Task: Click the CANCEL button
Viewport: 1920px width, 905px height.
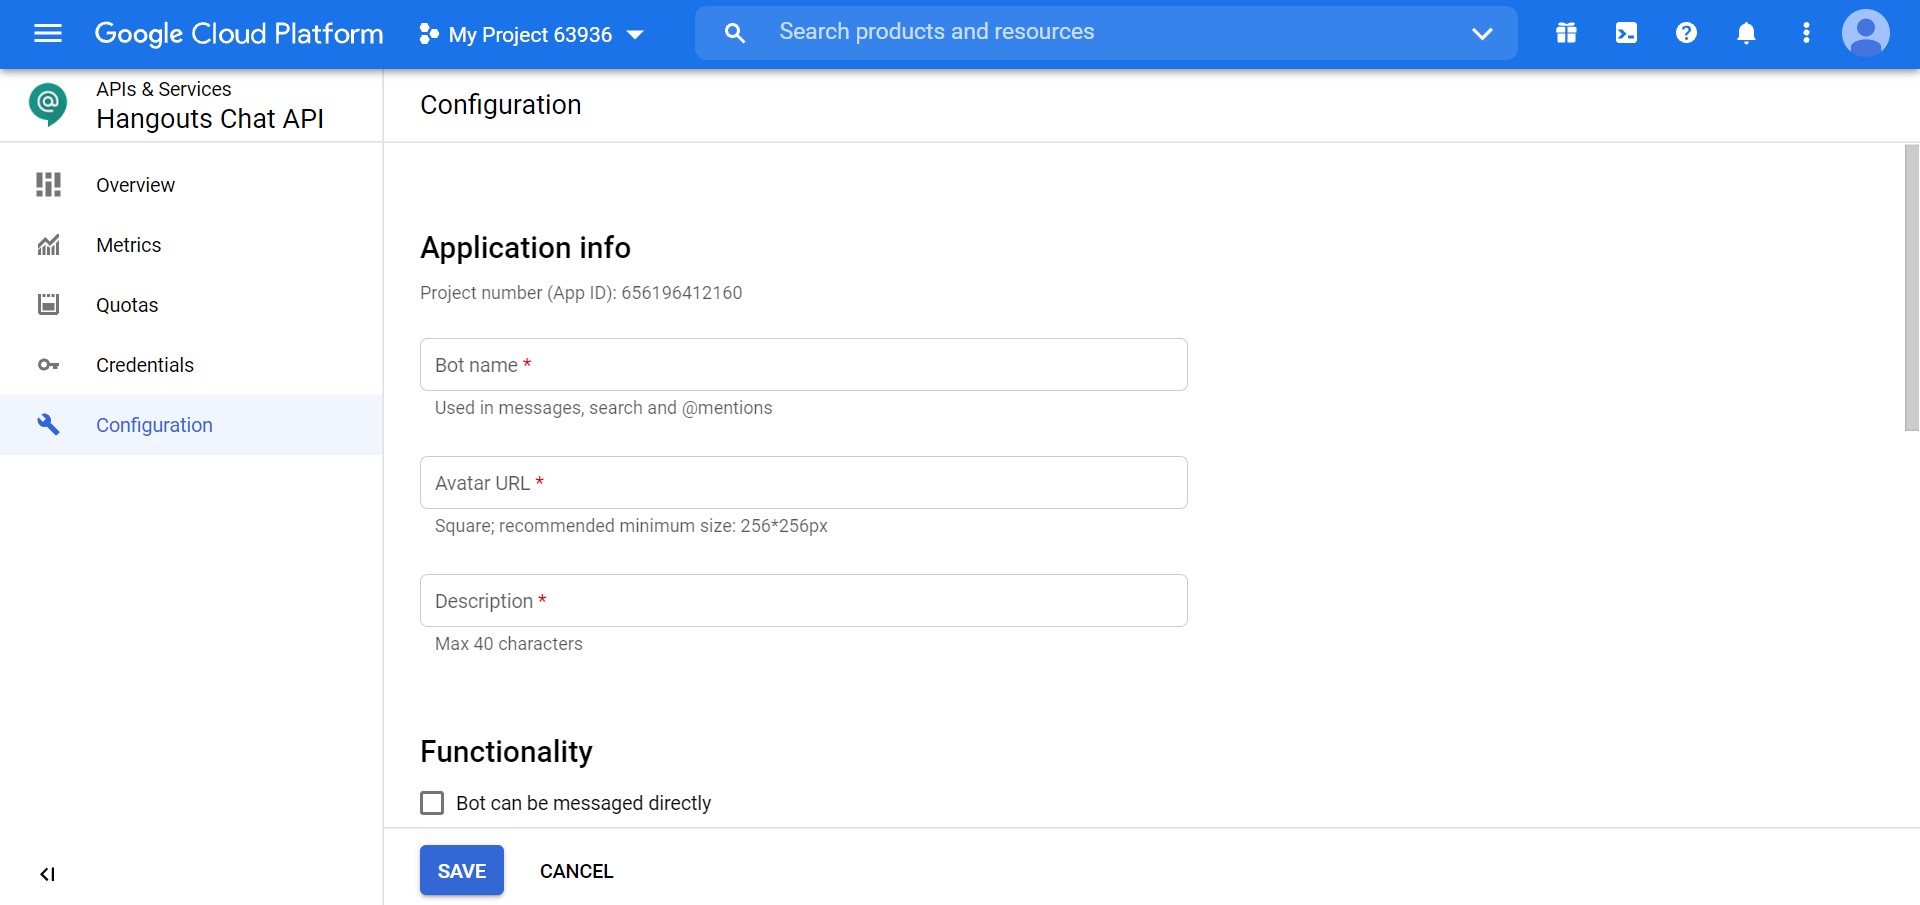Action: click(577, 871)
